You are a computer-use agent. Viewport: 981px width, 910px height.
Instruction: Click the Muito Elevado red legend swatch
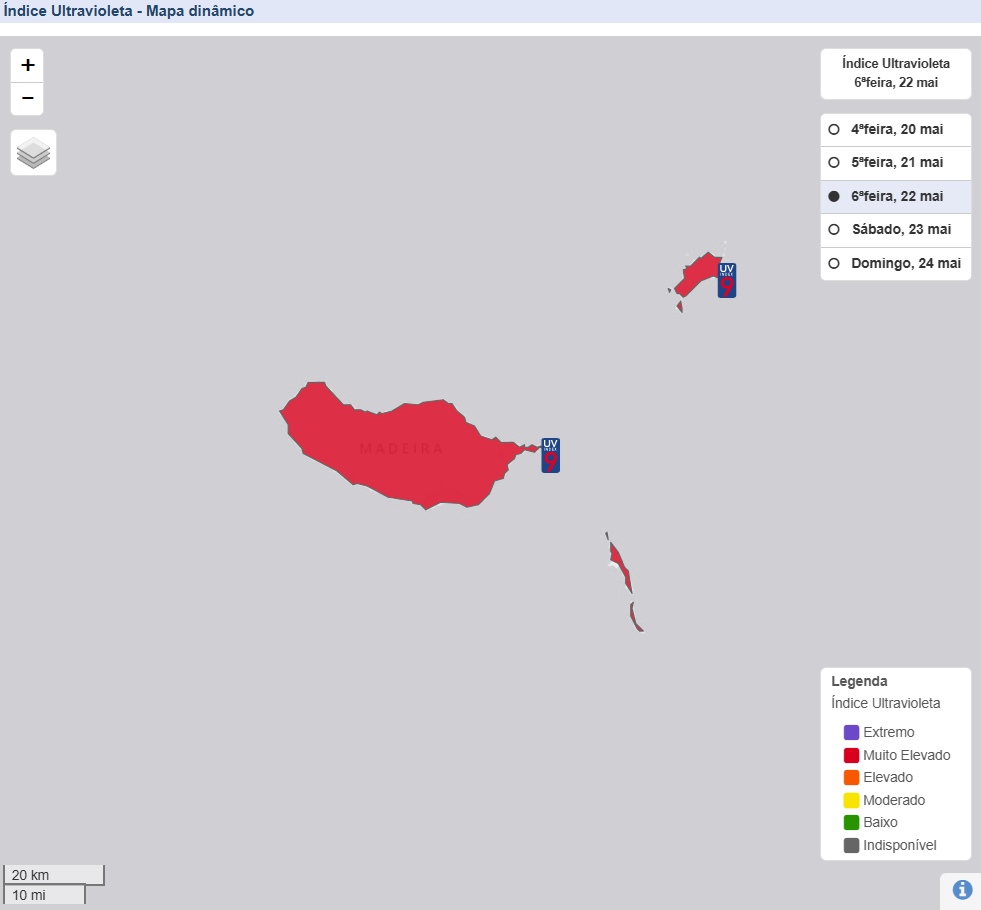click(851, 755)
